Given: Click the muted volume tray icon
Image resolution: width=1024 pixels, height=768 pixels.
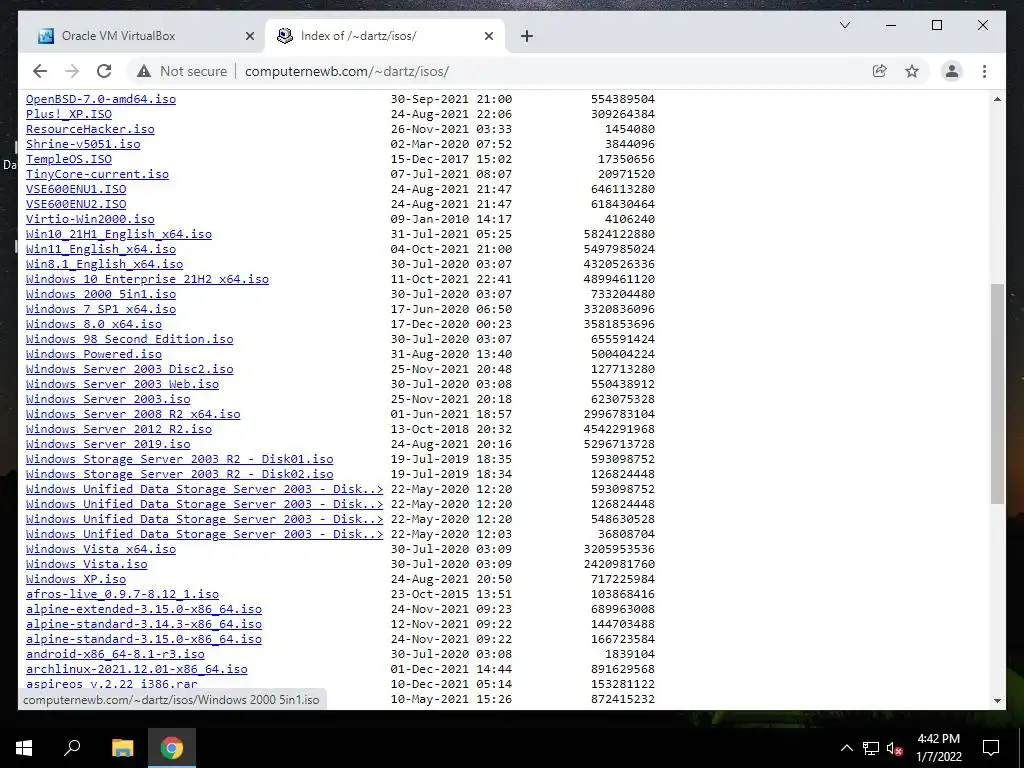Looking at the screenshot, I should click(x=894, y=748).
